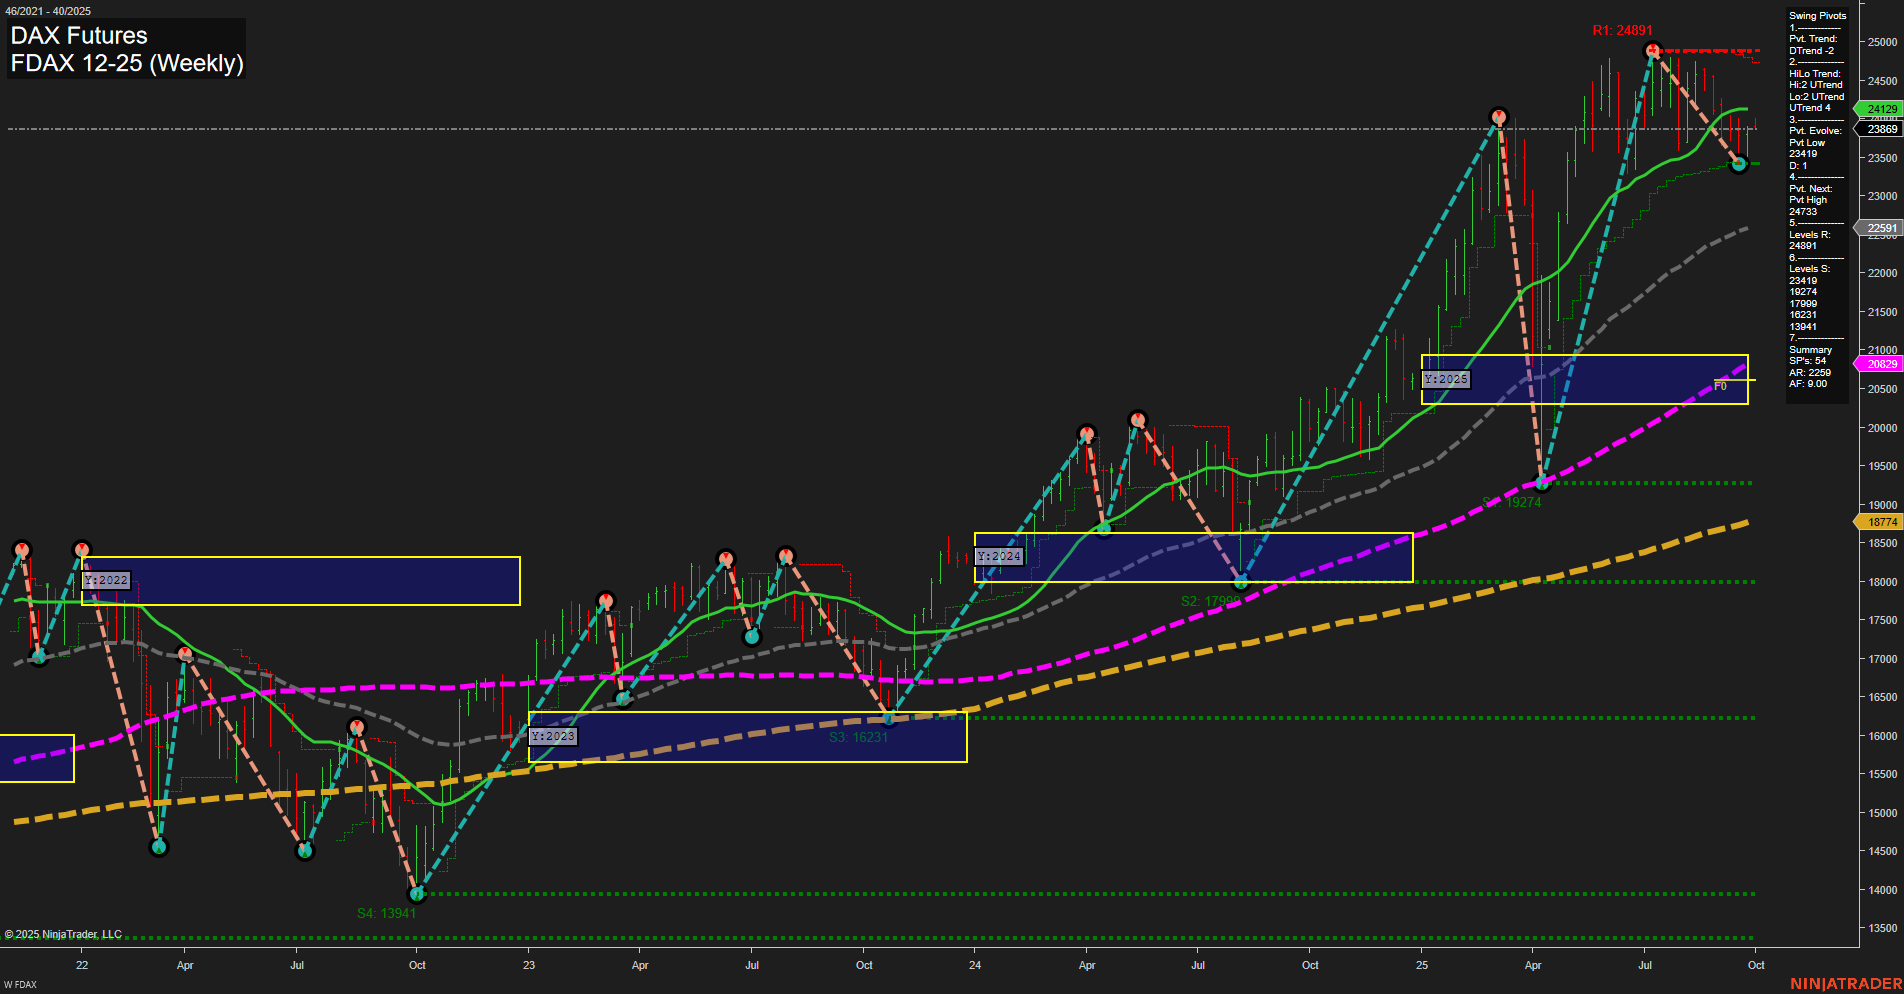Select the teal pivot-low circle above S4: 13941

[417, 893]
